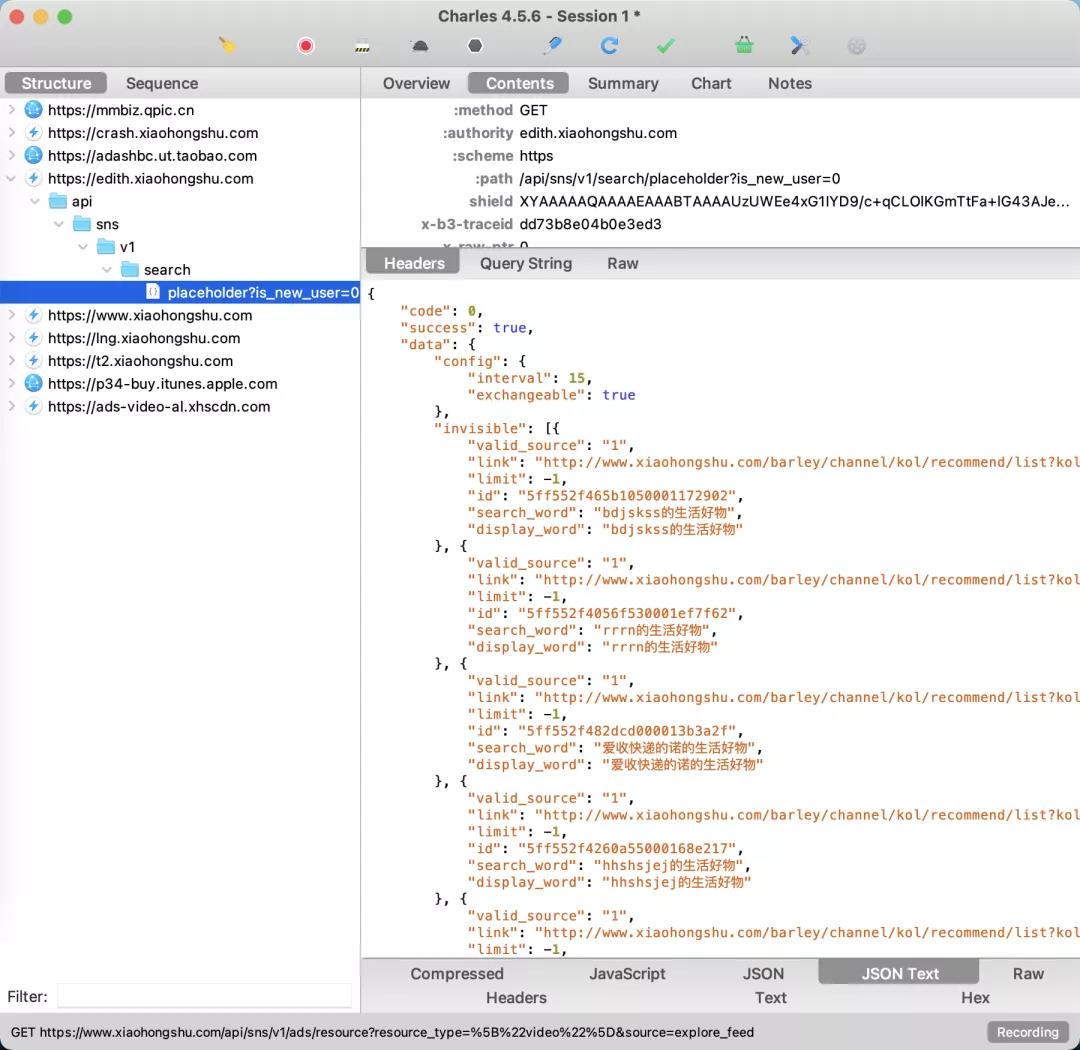The image size is (1080, 1050).
Task: Toggle the red Record button
Action: click(306, 45)
